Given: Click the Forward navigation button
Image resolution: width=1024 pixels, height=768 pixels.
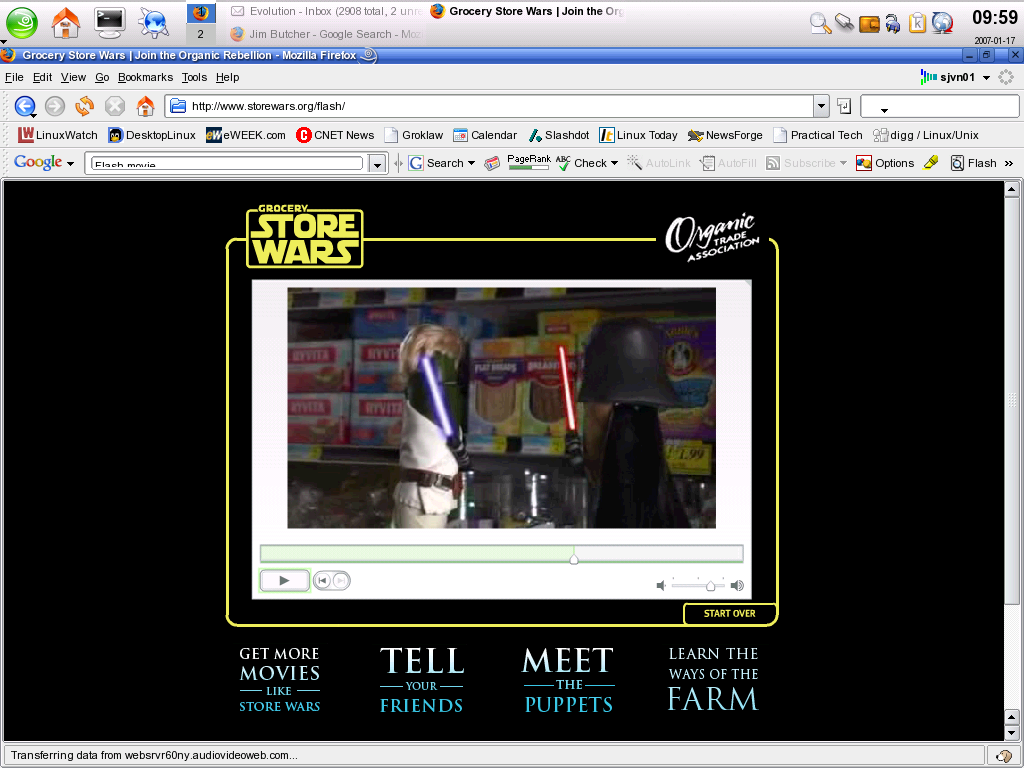Looking at the screenshot, I should (55, 106).
